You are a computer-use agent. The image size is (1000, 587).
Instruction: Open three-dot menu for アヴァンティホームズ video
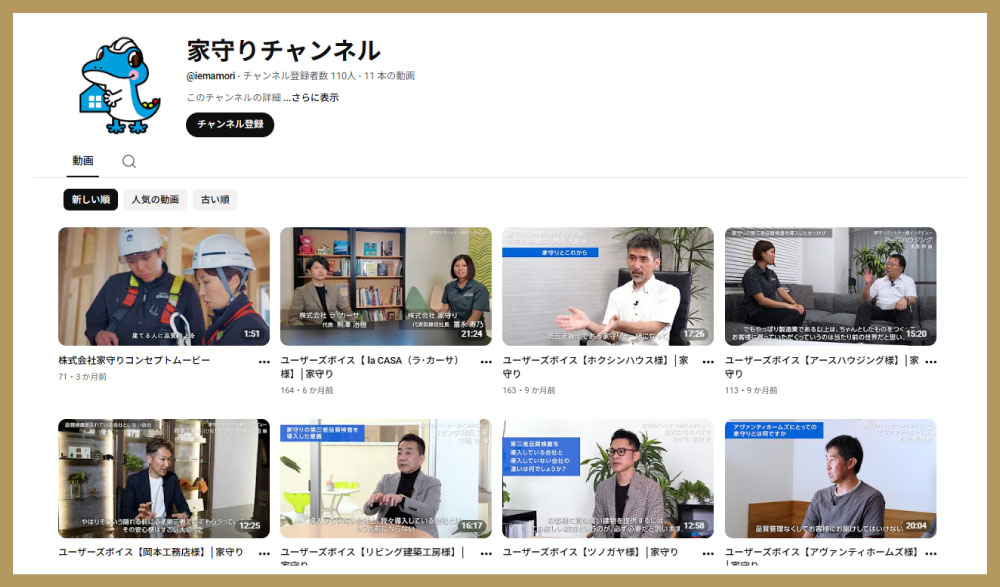tap(930, 553)
